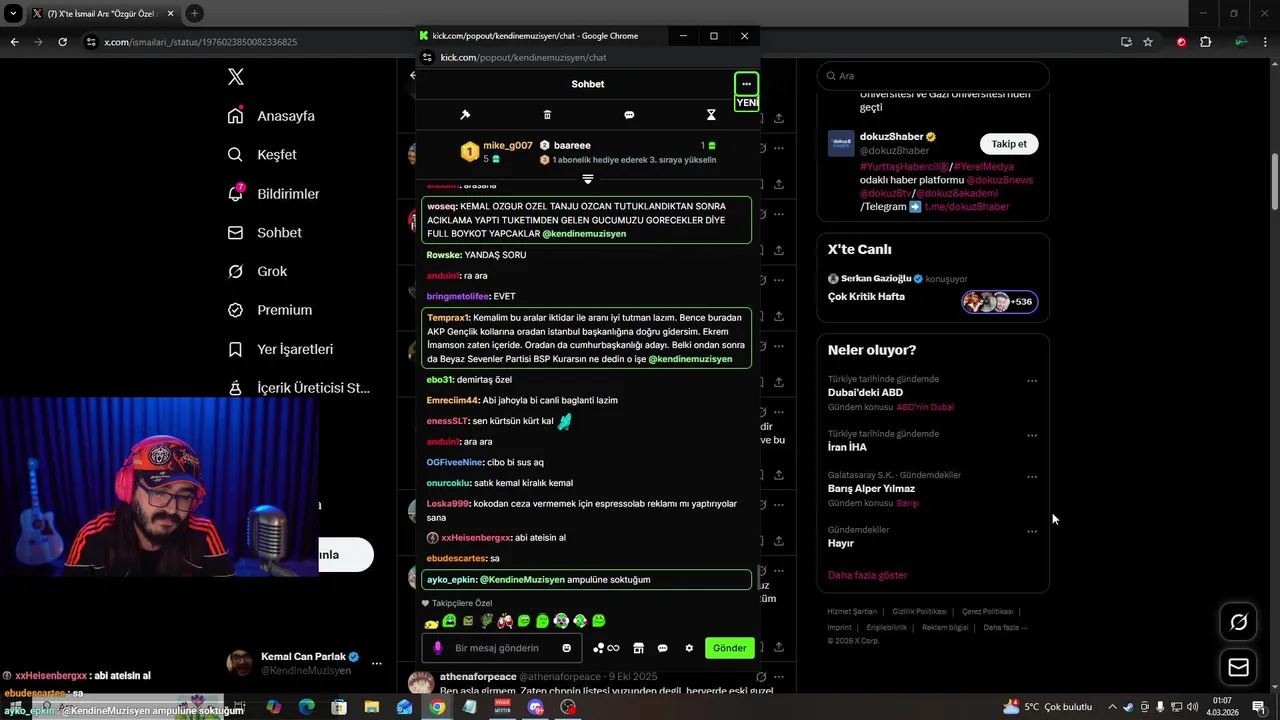Click the moderation hammer icon in Kick chat
Image resolution: width=1280 pixels, height=720 pixels.
click(465, 115)
